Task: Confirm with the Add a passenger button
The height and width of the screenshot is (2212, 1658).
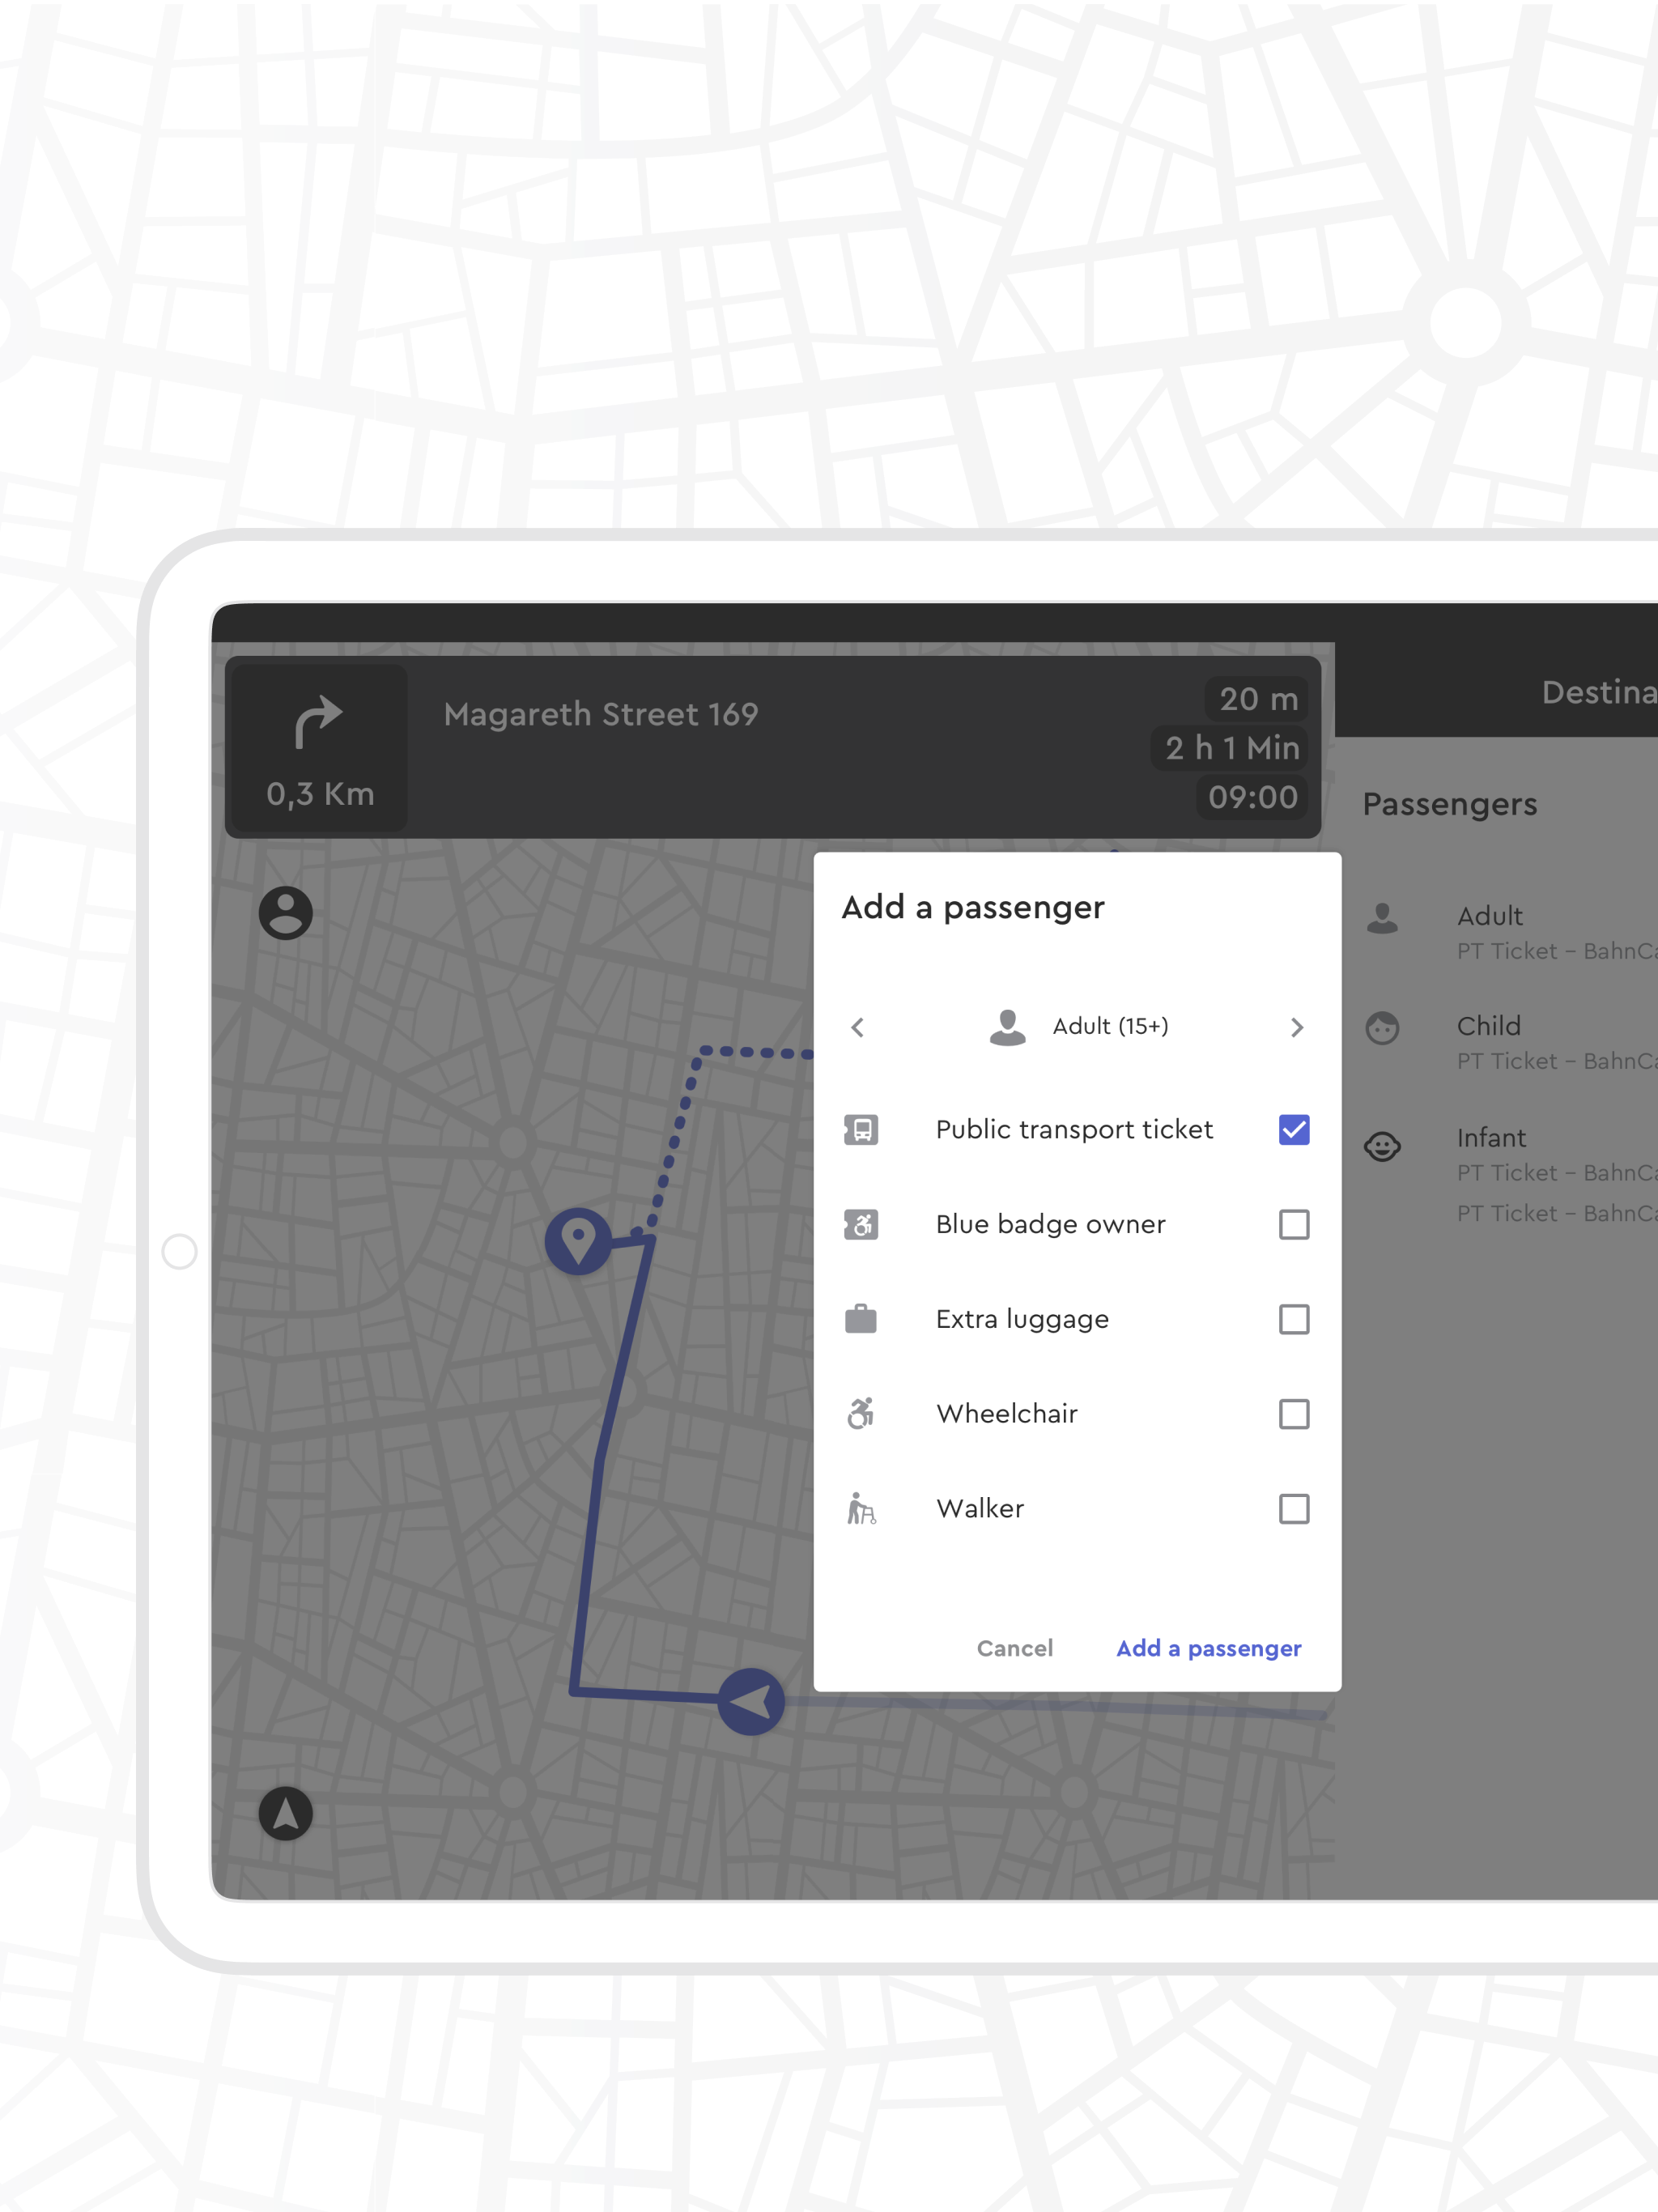Action: coord(1208,1649)
